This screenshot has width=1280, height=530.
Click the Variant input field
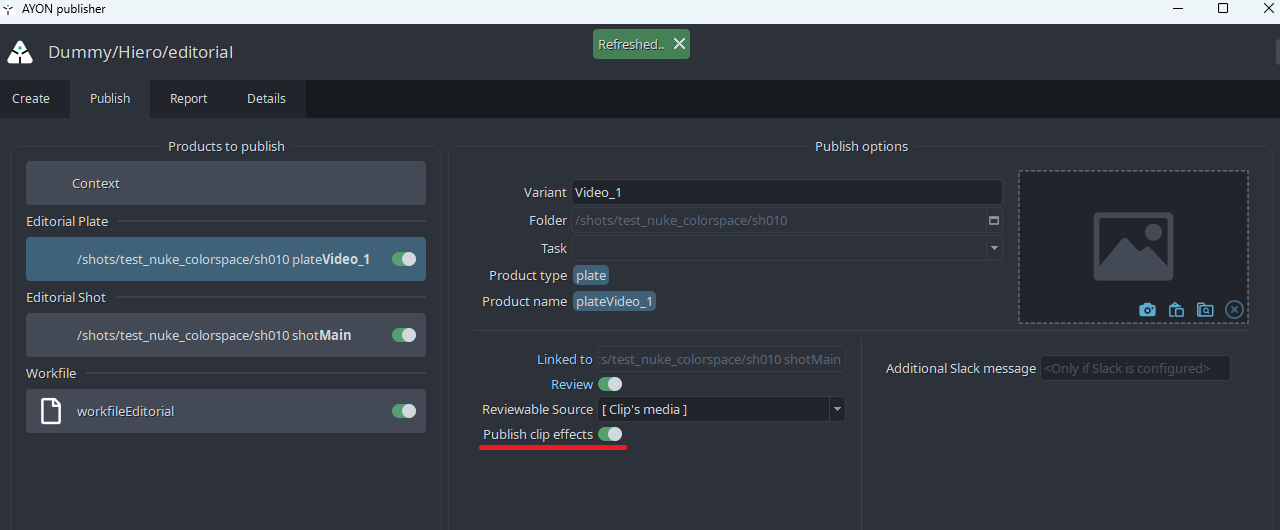pos(786,192)
